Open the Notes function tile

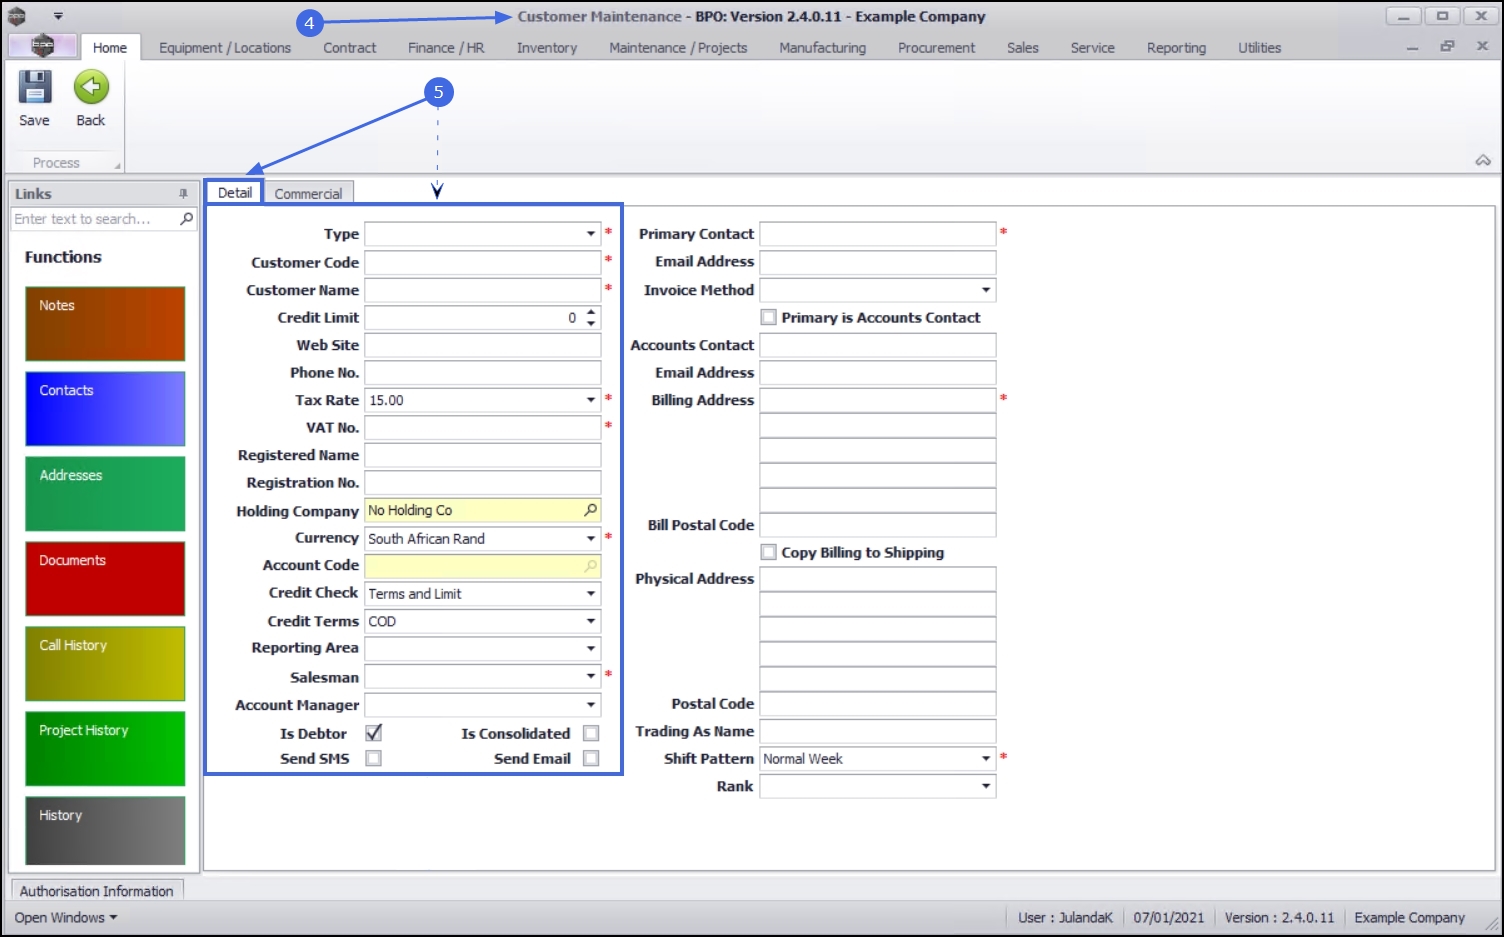coord(105,324)
